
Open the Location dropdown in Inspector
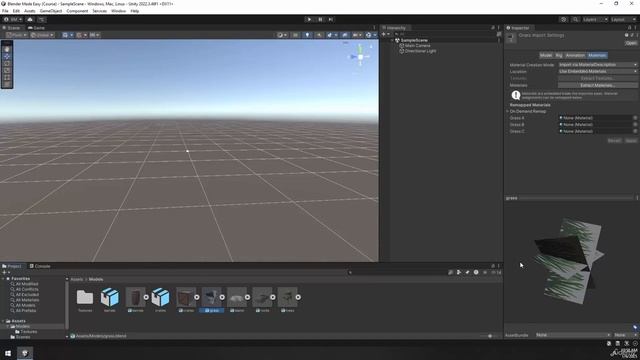[598, 71]
